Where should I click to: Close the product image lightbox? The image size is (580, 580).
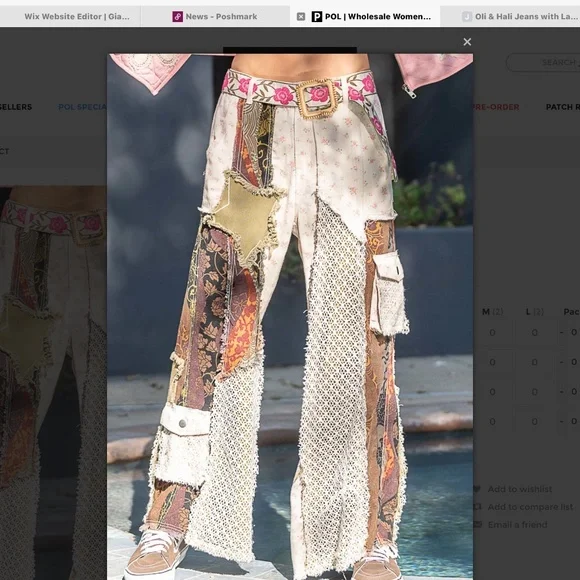(467, 42)
